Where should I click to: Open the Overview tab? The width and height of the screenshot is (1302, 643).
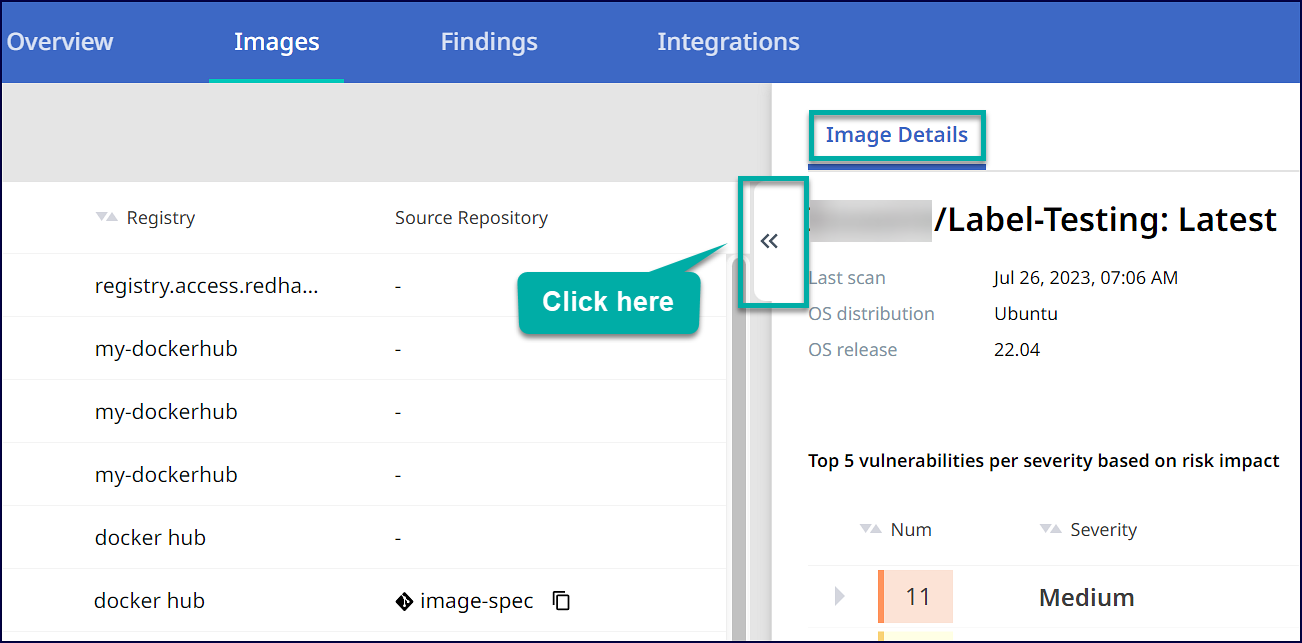point(60,42)
